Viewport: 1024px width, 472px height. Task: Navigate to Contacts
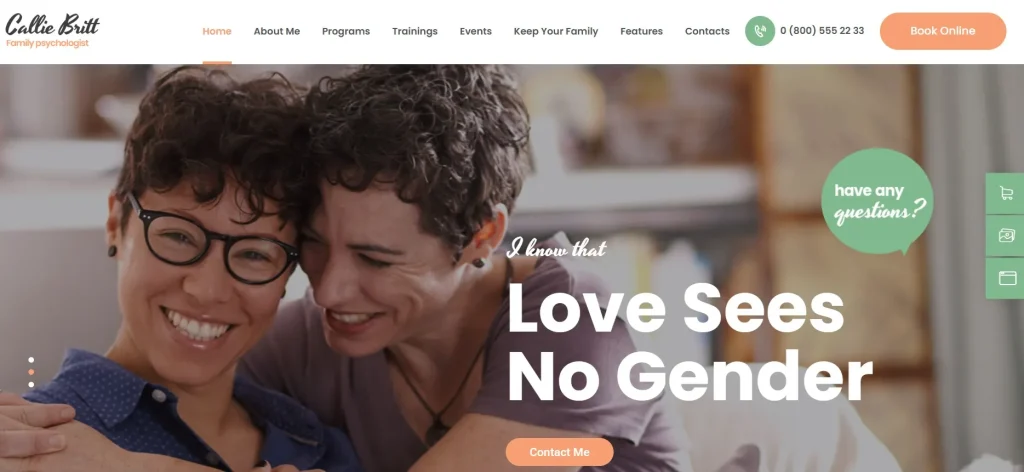[x=707, y=31]
